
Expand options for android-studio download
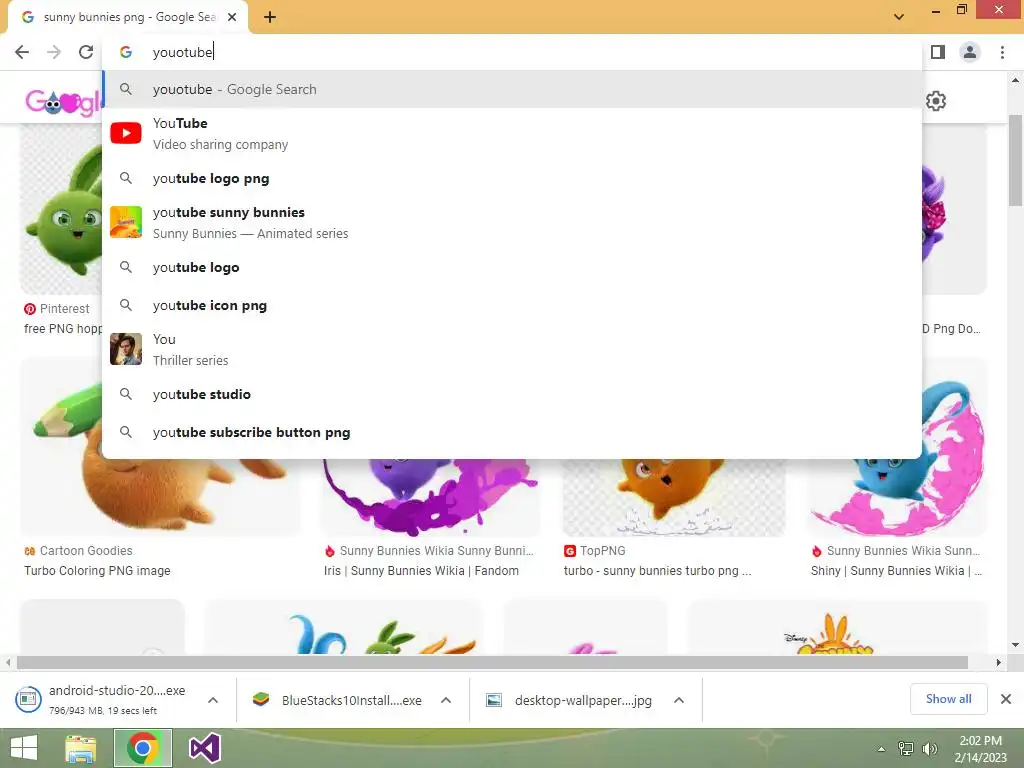[x=213, y=700]
